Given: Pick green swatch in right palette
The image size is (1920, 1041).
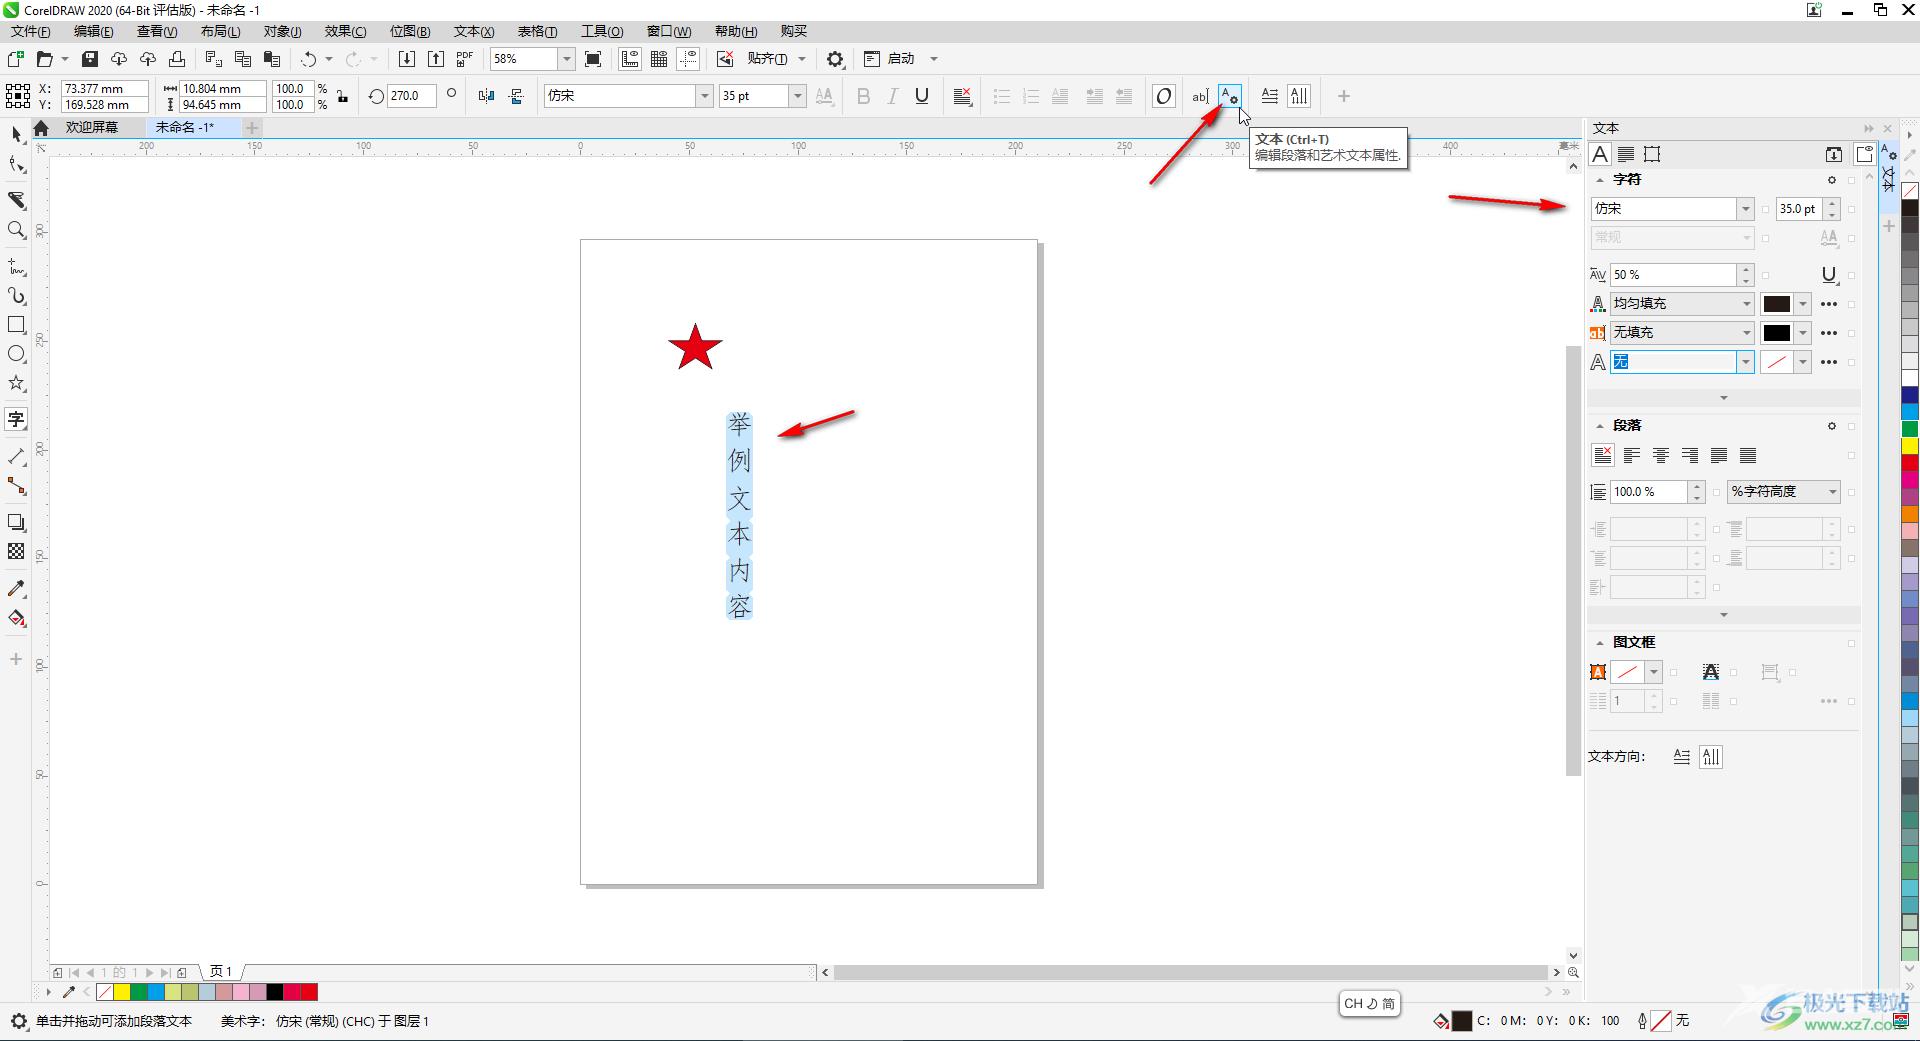Looking at the screenshot, I should pos(1910,429).
